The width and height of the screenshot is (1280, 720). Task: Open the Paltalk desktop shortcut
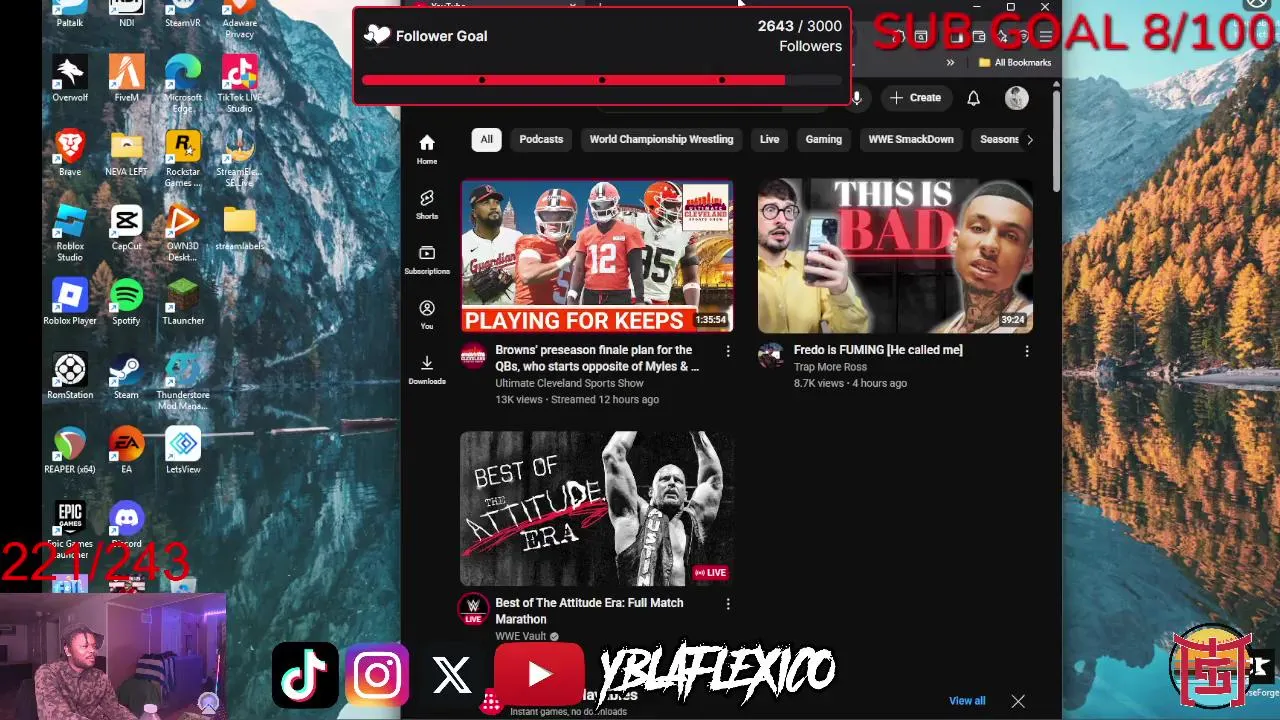coord(70,13)
